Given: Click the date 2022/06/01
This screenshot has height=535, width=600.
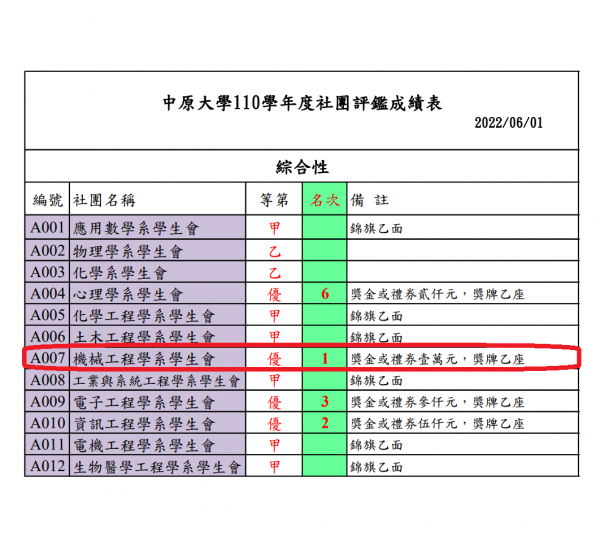Looking at the screenshot, I should (x=509, y=123).
